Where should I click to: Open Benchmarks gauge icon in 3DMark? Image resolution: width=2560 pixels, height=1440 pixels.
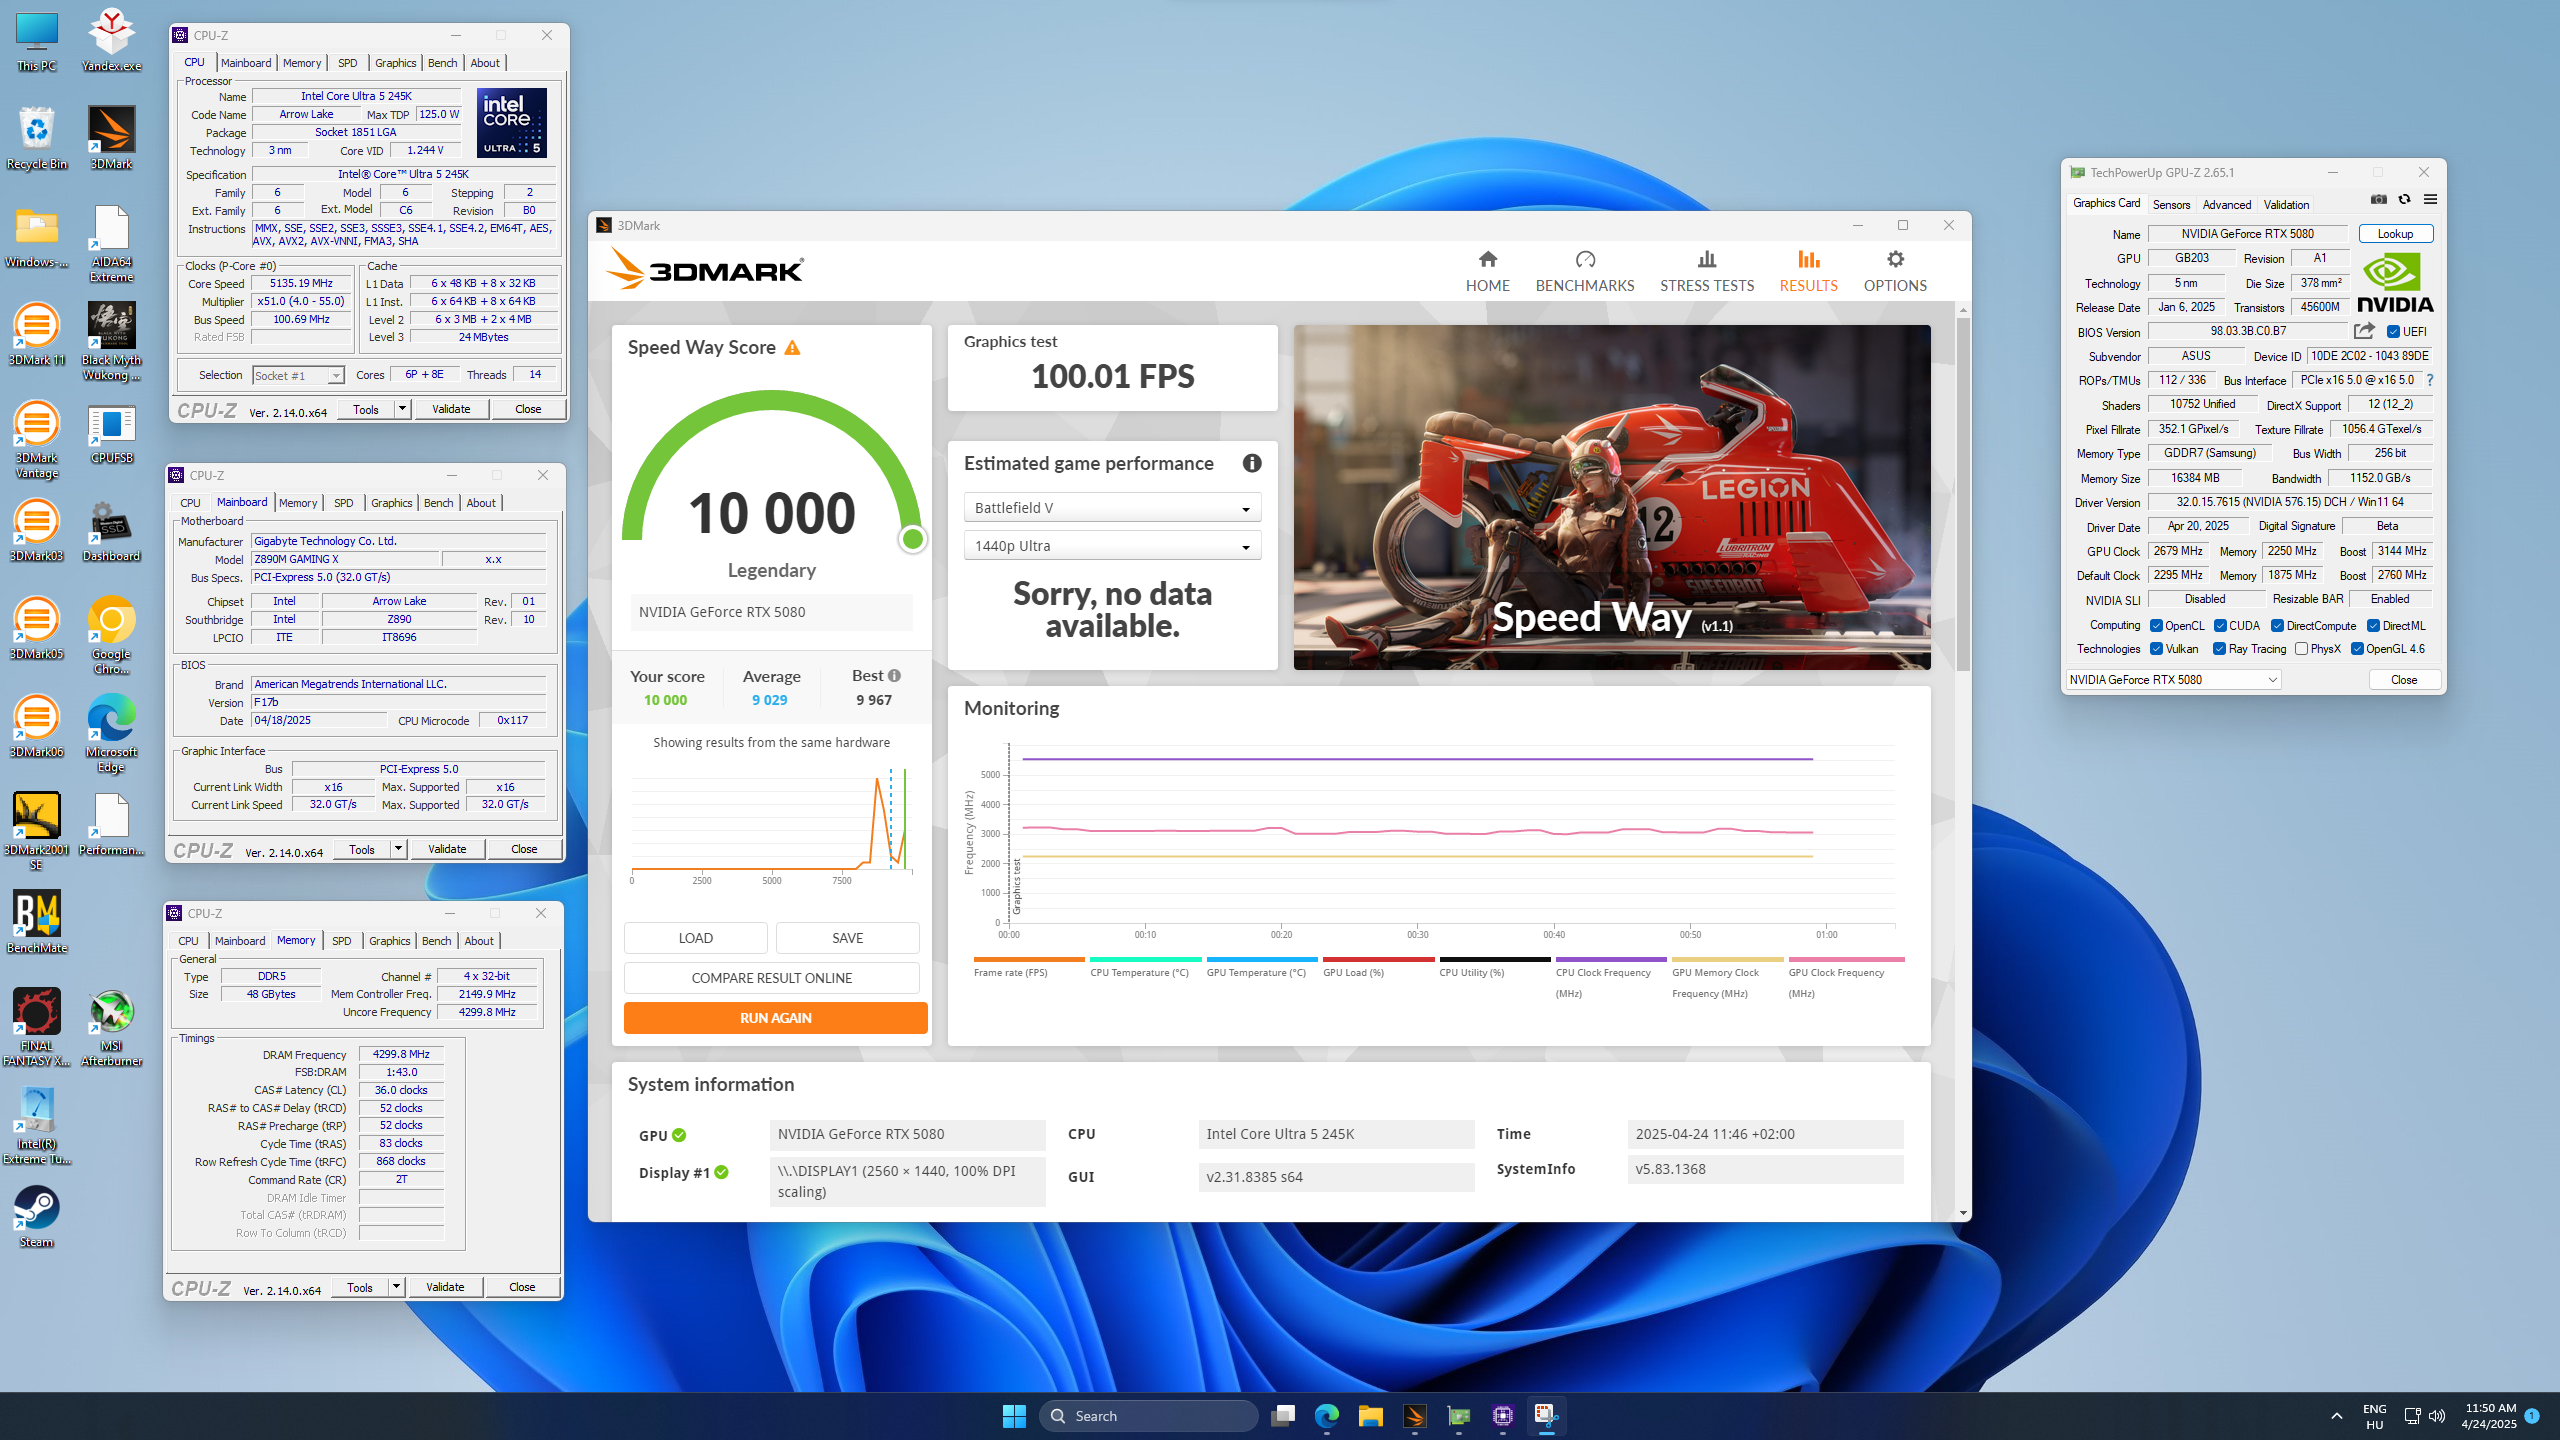pyautogui.click(x=1585, y=260)
